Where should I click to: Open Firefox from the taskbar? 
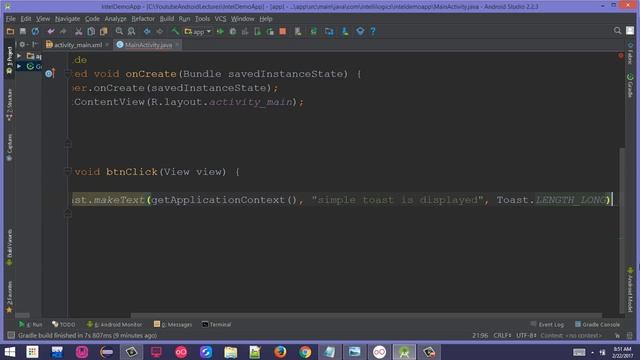(280, 352)
